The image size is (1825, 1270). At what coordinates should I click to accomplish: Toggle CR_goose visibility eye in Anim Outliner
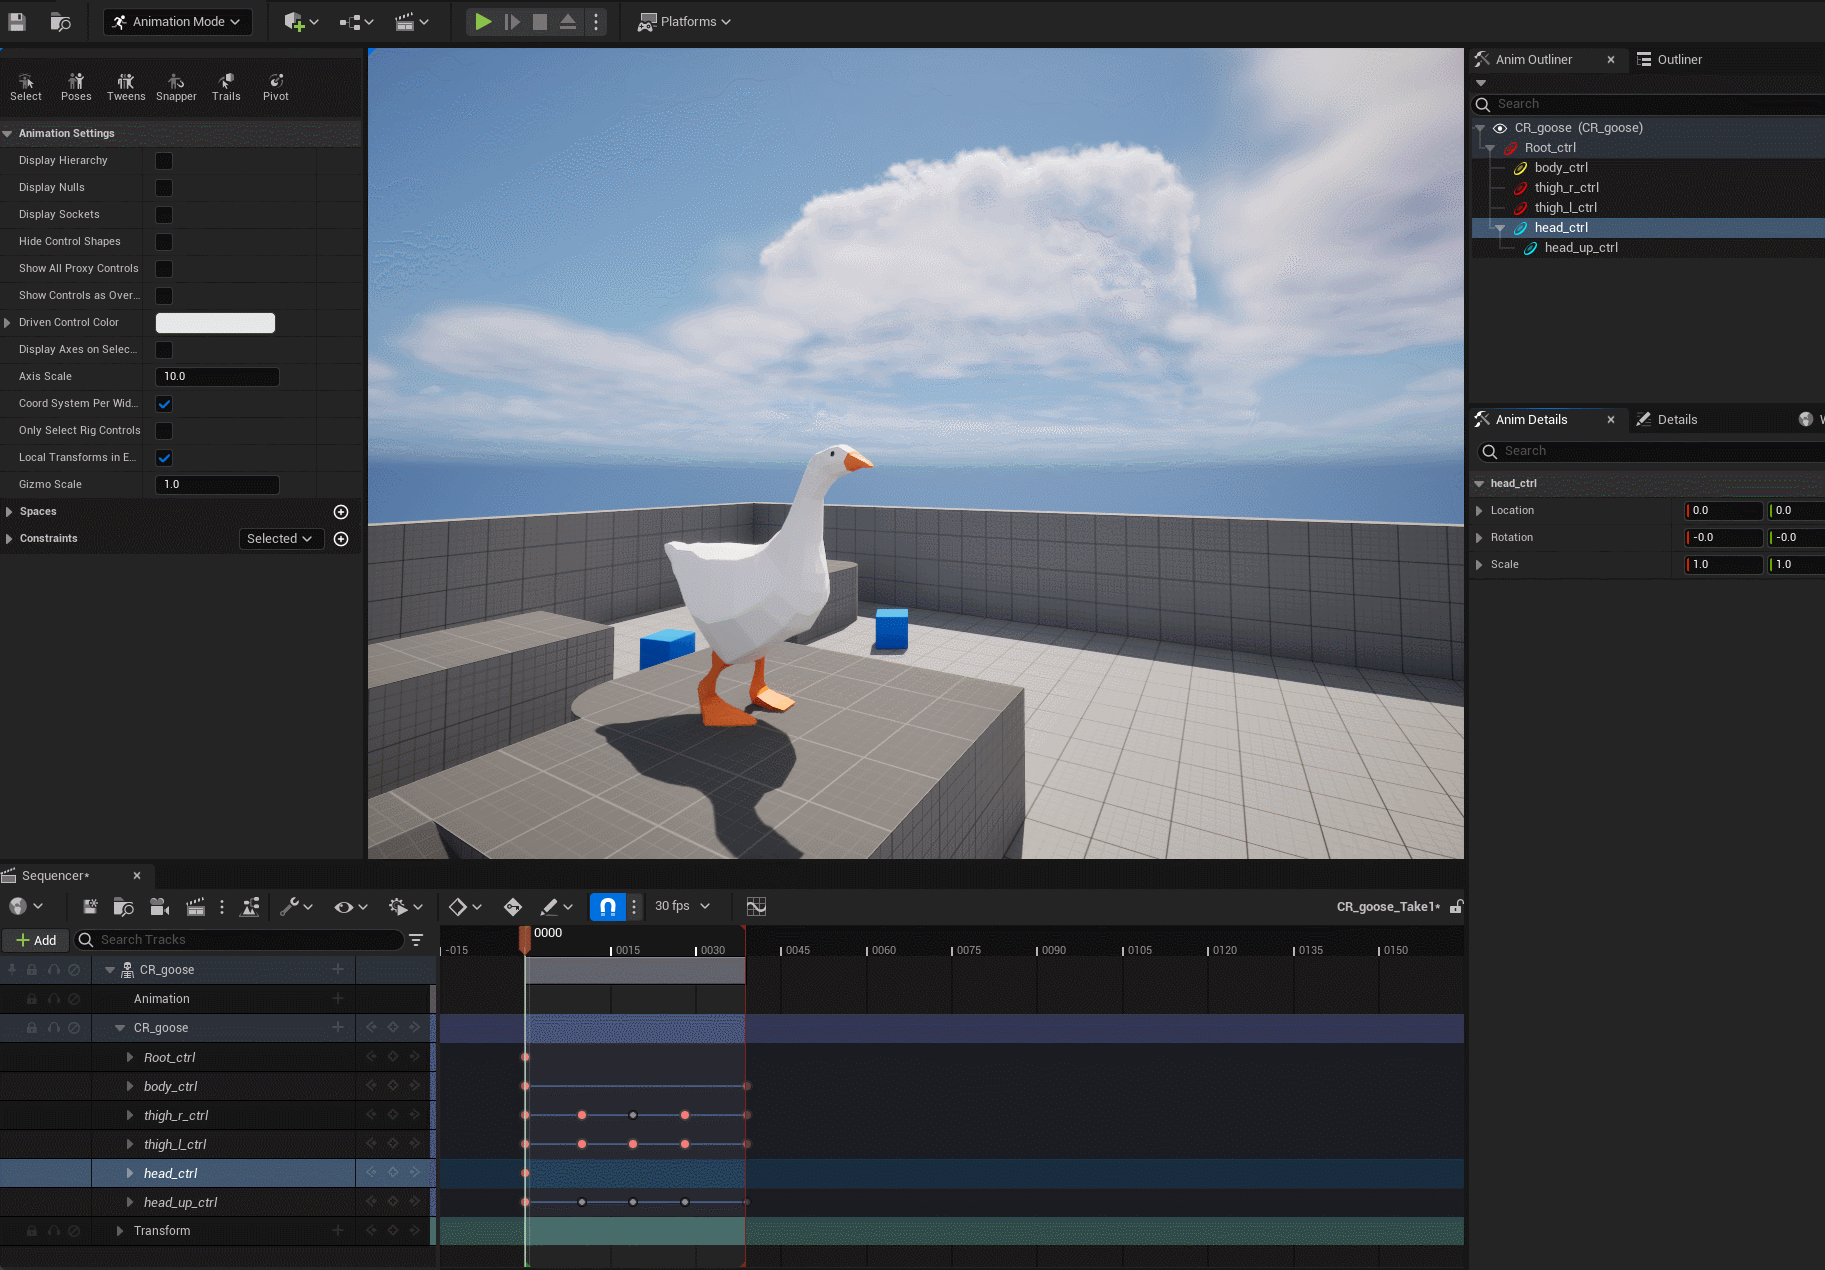click(x=1500, y=128)
